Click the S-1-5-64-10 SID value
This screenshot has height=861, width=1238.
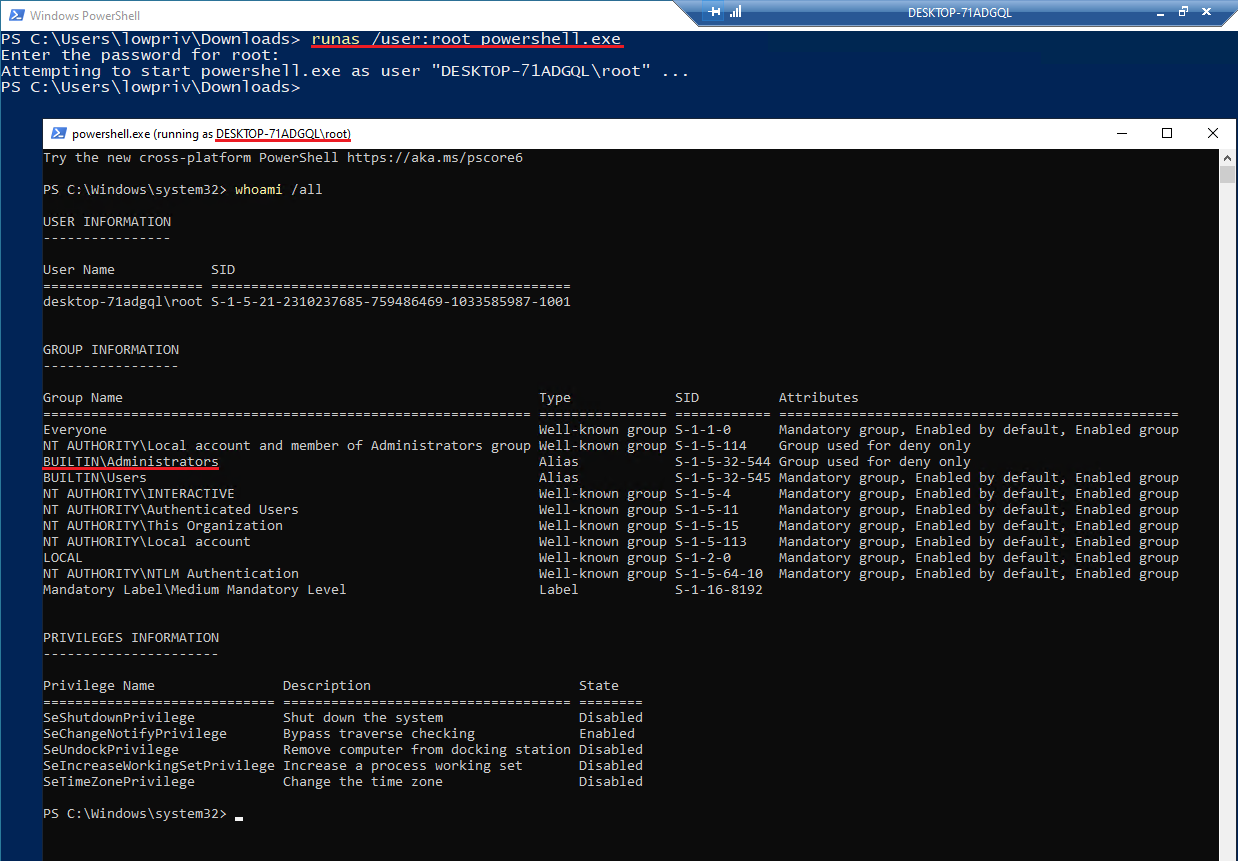(x=719, y=574)
